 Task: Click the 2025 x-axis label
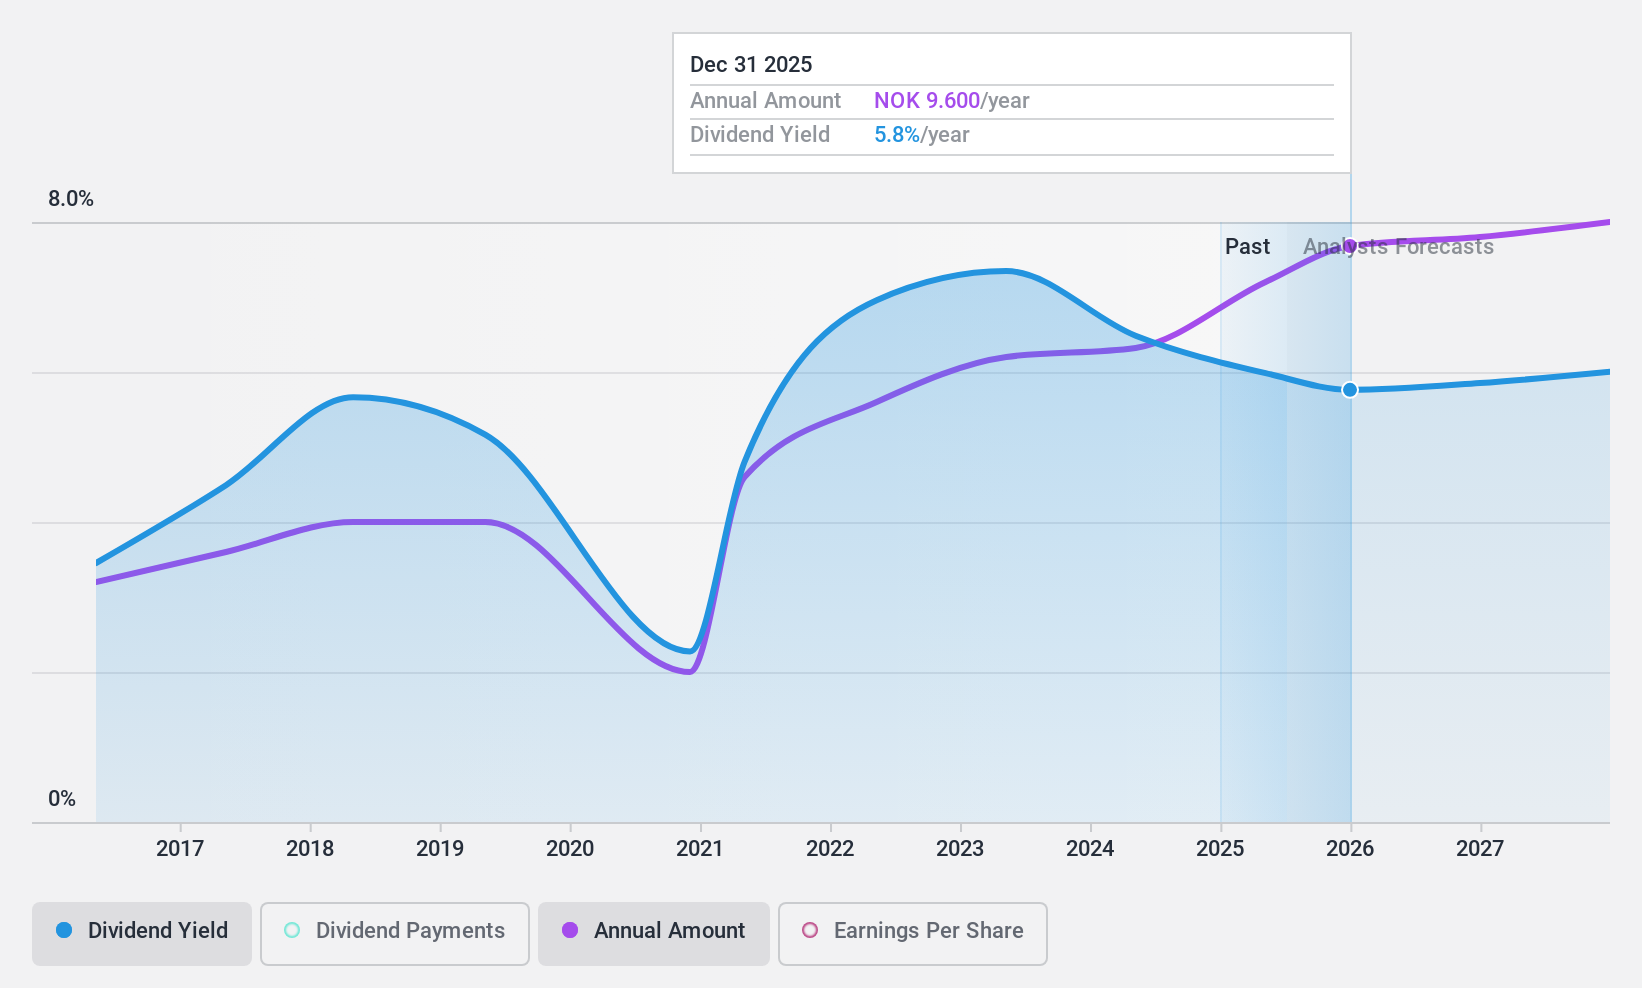tap(1220, 849)
